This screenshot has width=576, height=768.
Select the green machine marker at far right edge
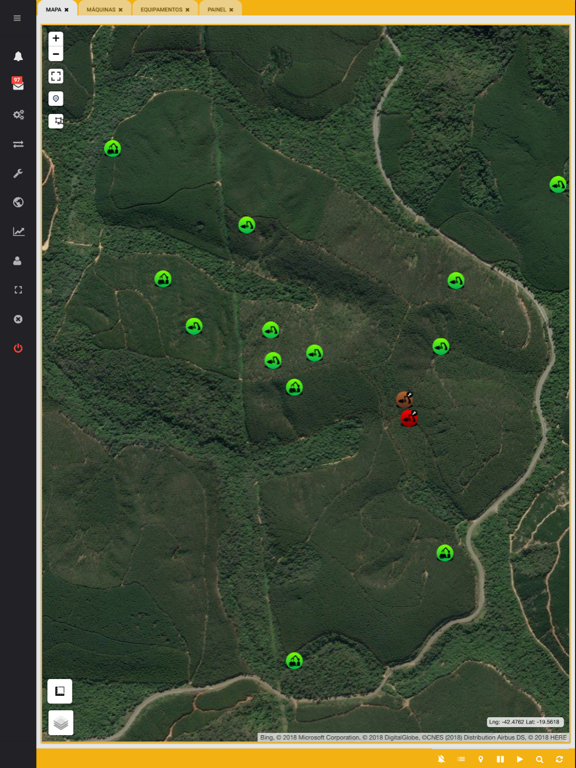pos(558,185)
